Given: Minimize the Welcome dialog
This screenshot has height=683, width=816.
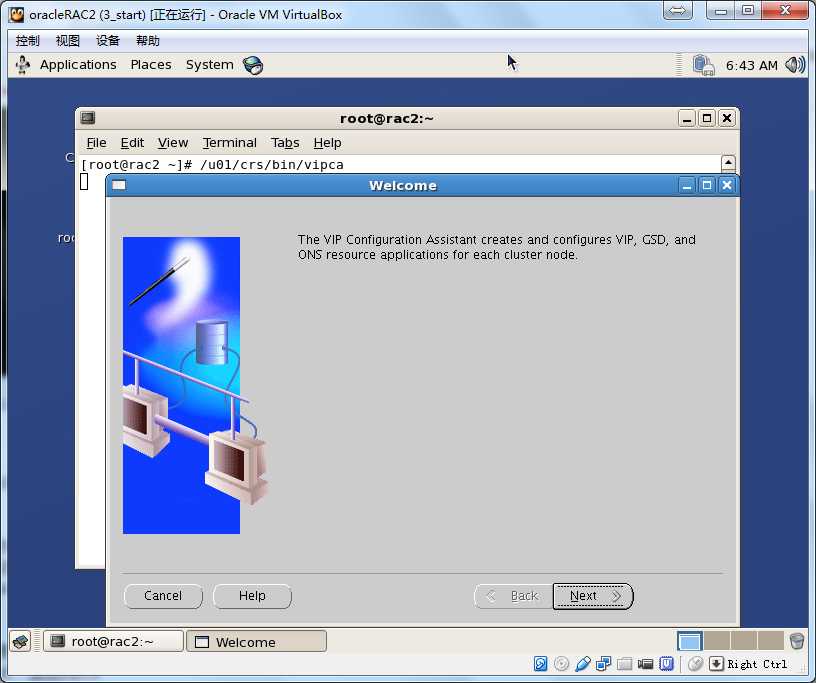Looking at the screenshot, I should click(687, 185).
